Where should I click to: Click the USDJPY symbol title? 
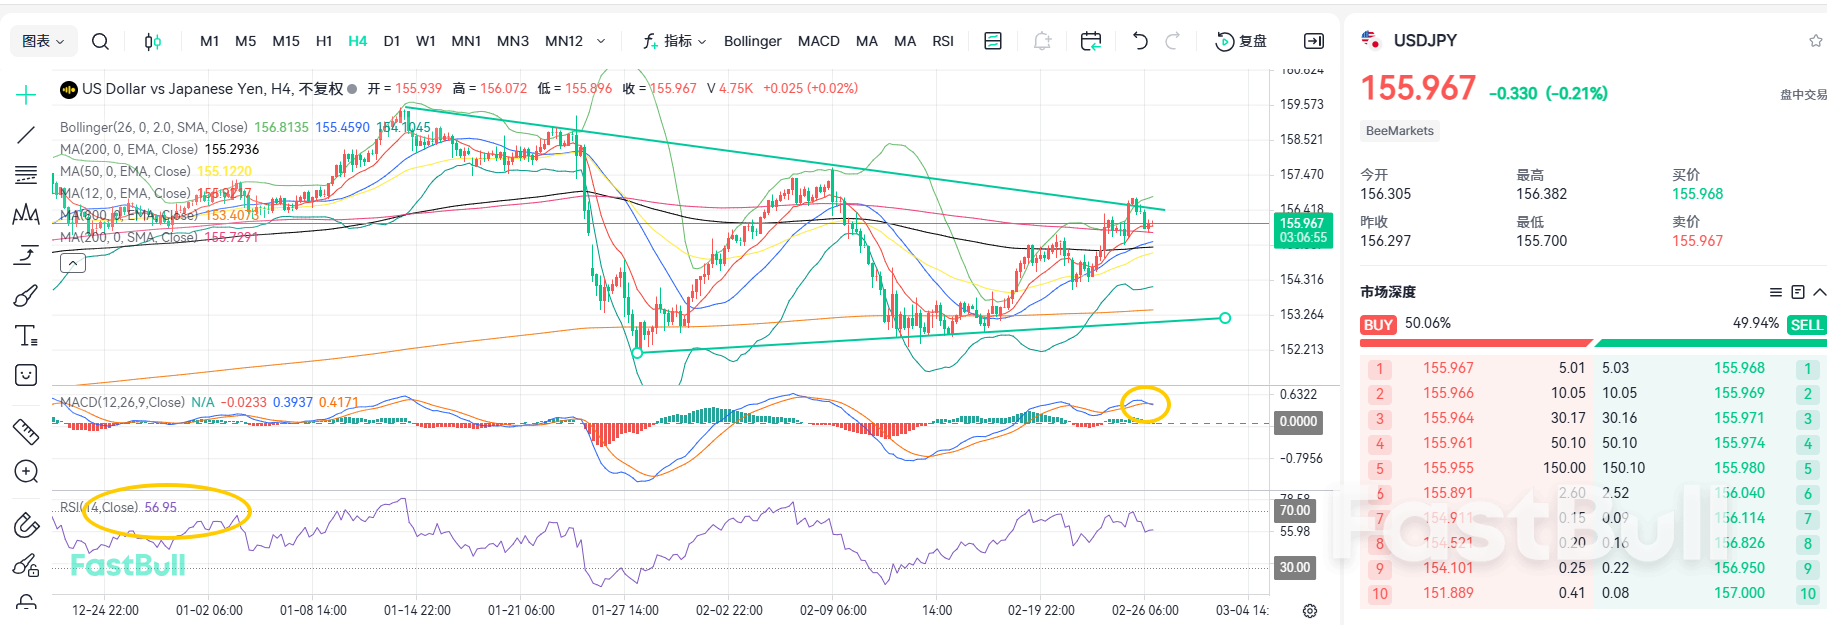point(1425,41)
